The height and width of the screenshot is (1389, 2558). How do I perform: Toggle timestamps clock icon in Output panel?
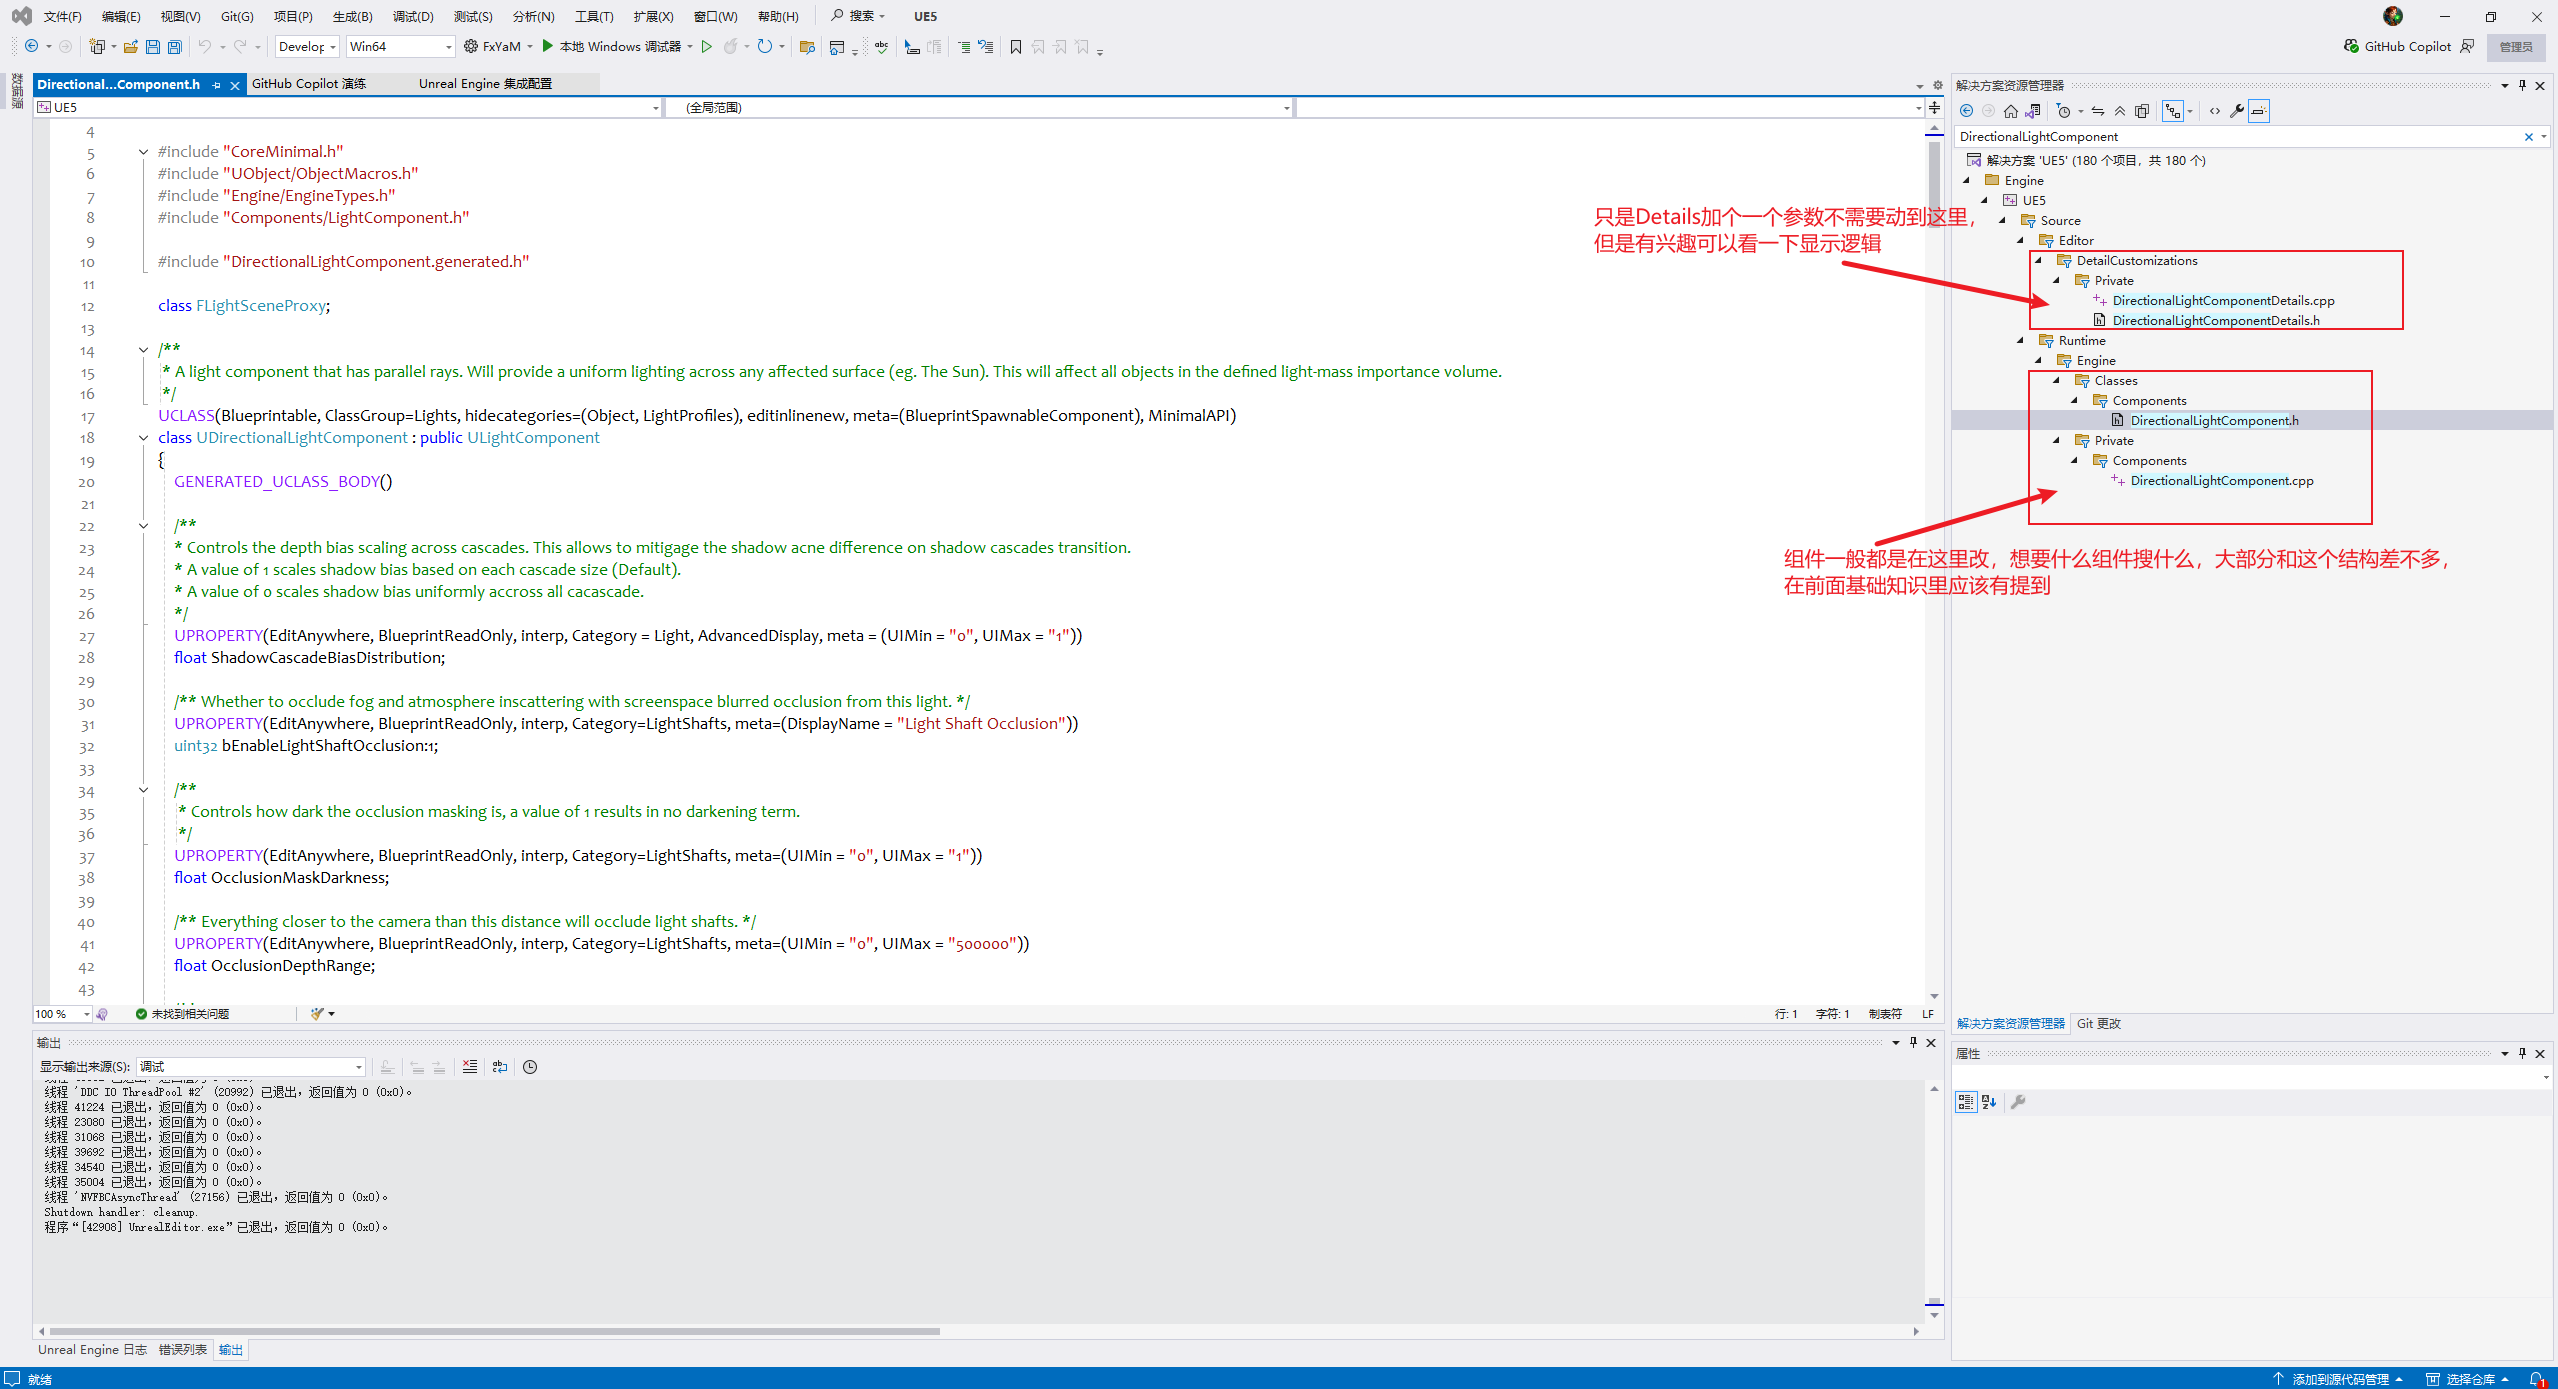[530, 1067]
